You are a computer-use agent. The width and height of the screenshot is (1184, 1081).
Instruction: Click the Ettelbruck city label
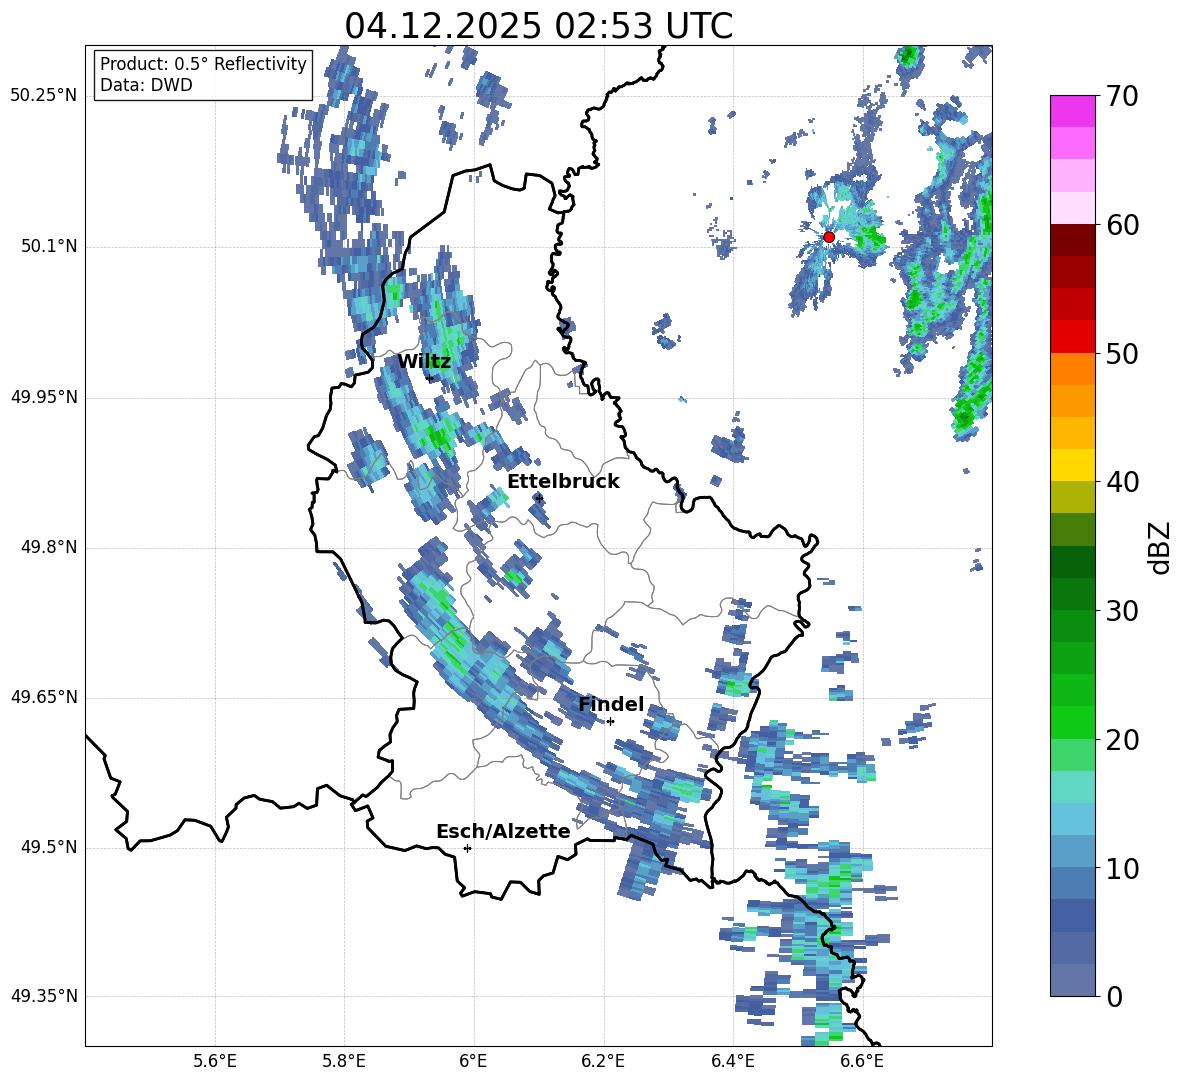tap(563, 482)
